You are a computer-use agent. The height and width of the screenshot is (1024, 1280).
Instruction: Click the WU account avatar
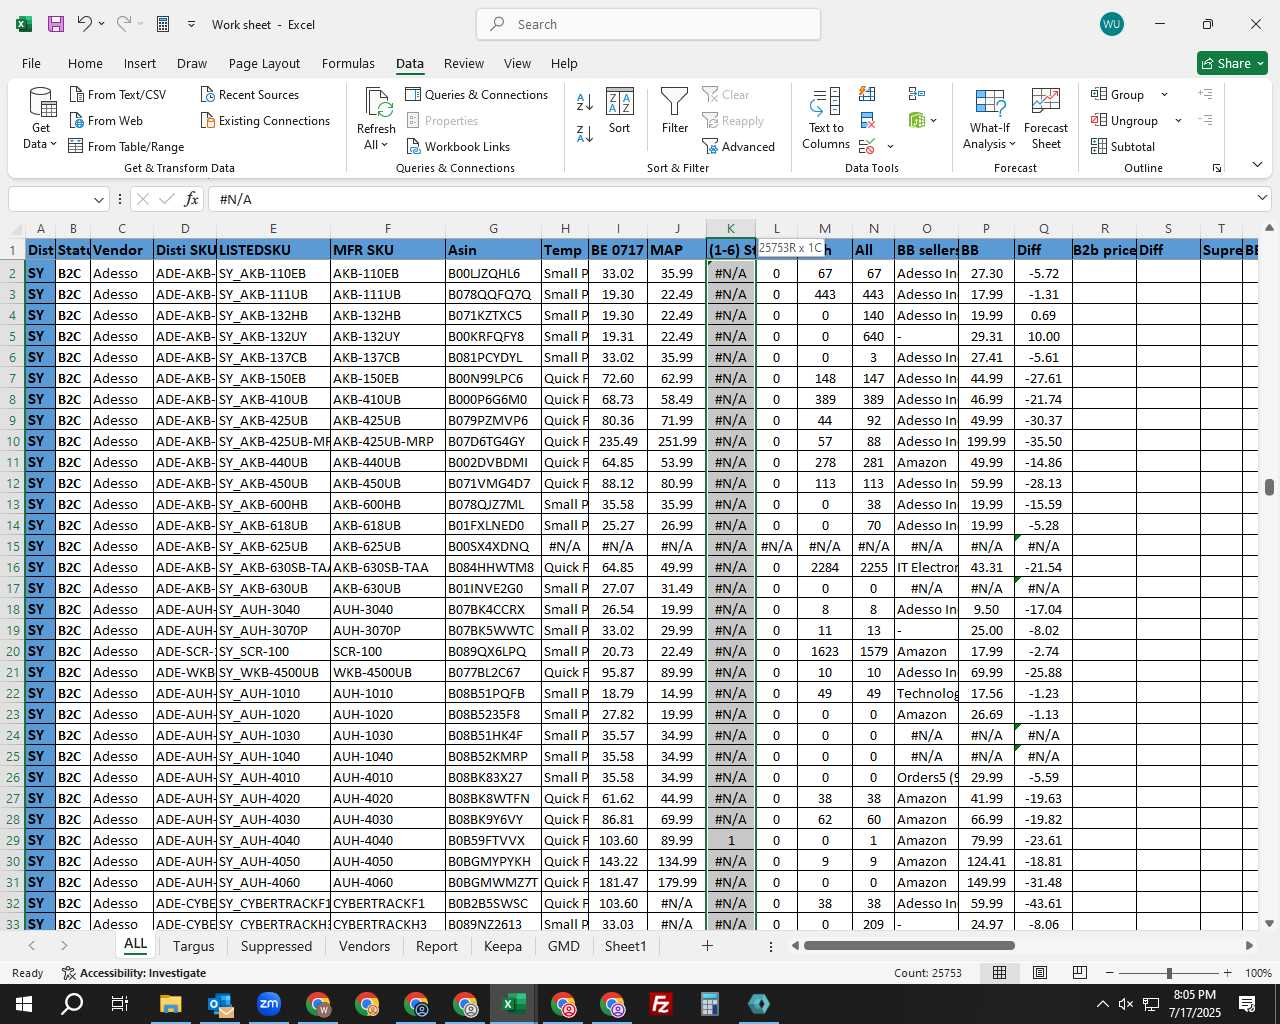point(1111,24)
